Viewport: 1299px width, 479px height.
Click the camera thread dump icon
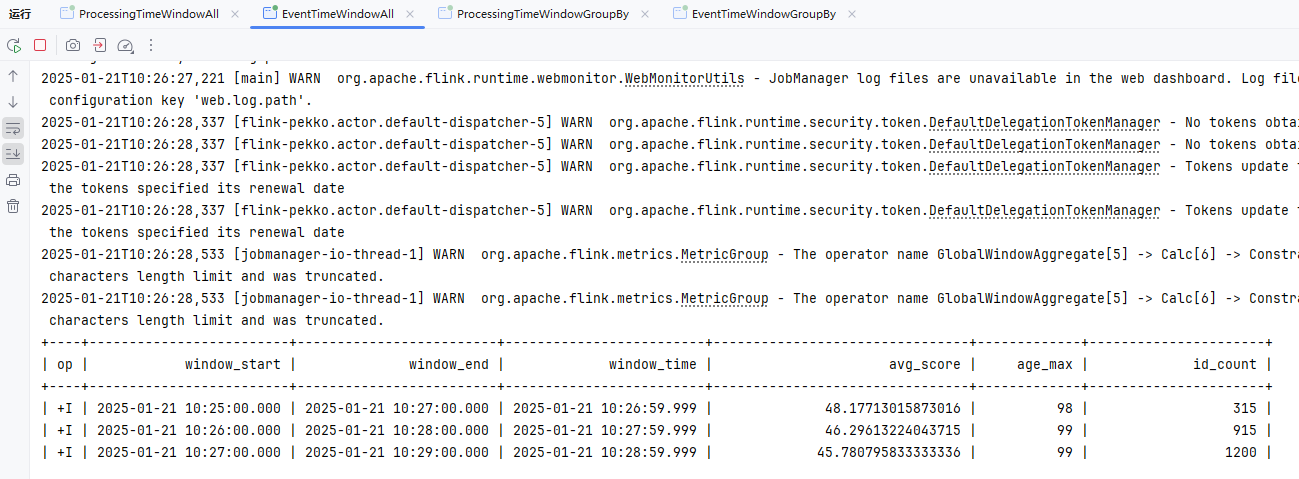point(73,45)
